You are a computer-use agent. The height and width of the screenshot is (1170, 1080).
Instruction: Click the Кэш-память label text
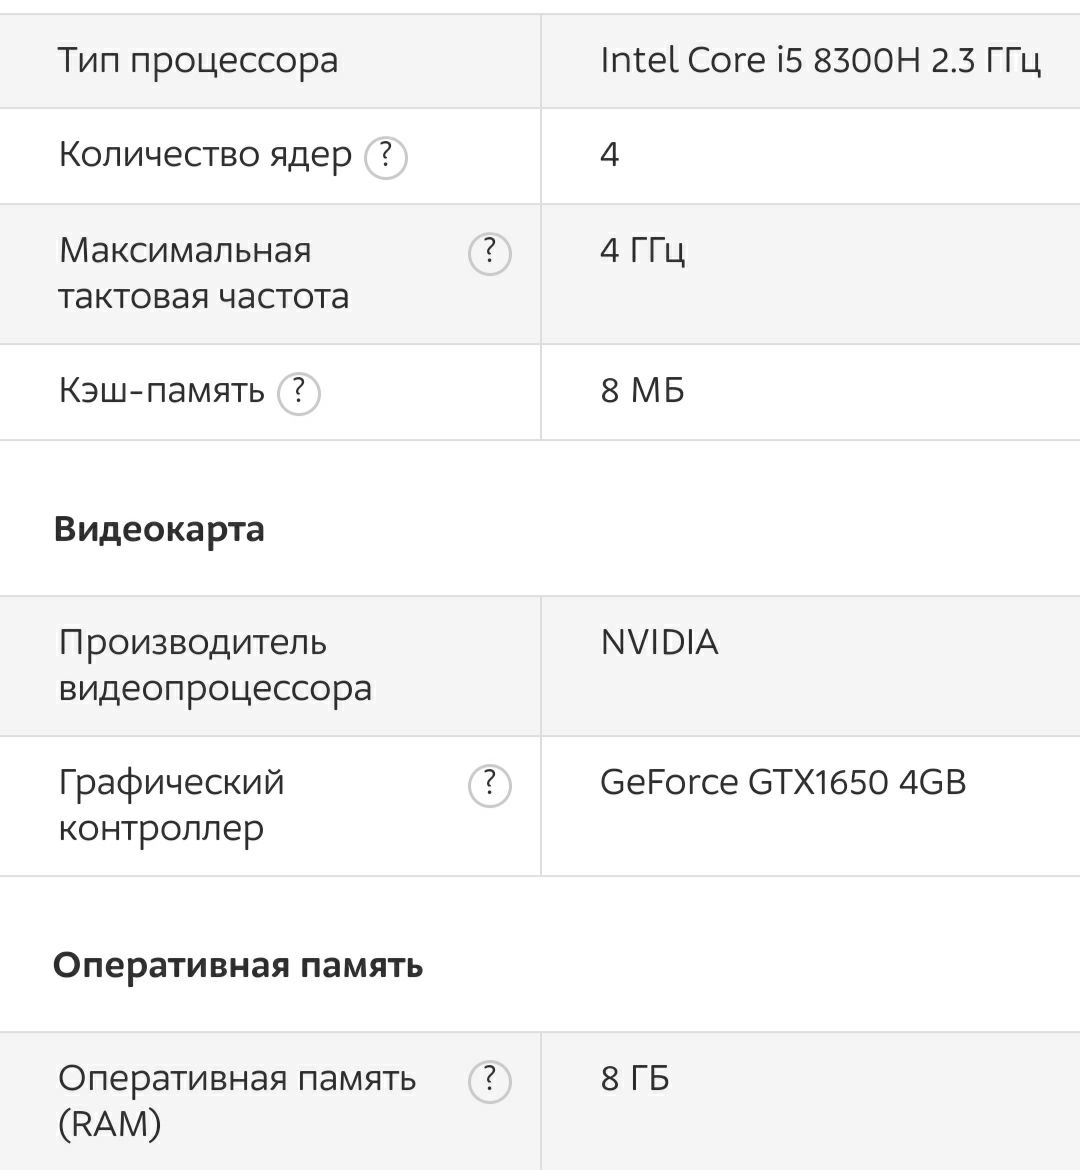pyautogui.click(x=161, y=390)
